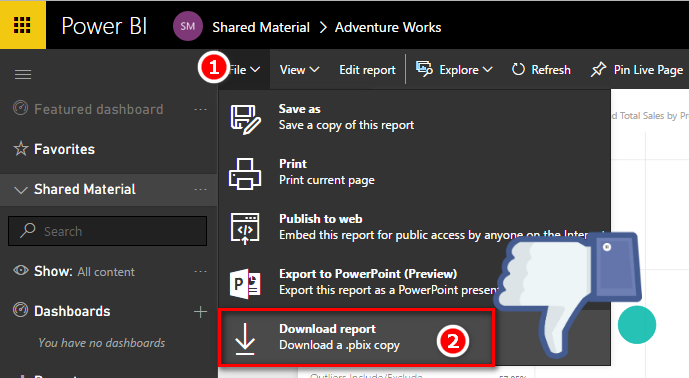Viewport: 689px width, 378px height.
Task: Open Featured dashboard more options ellipsis
Action: click(200, 109)
